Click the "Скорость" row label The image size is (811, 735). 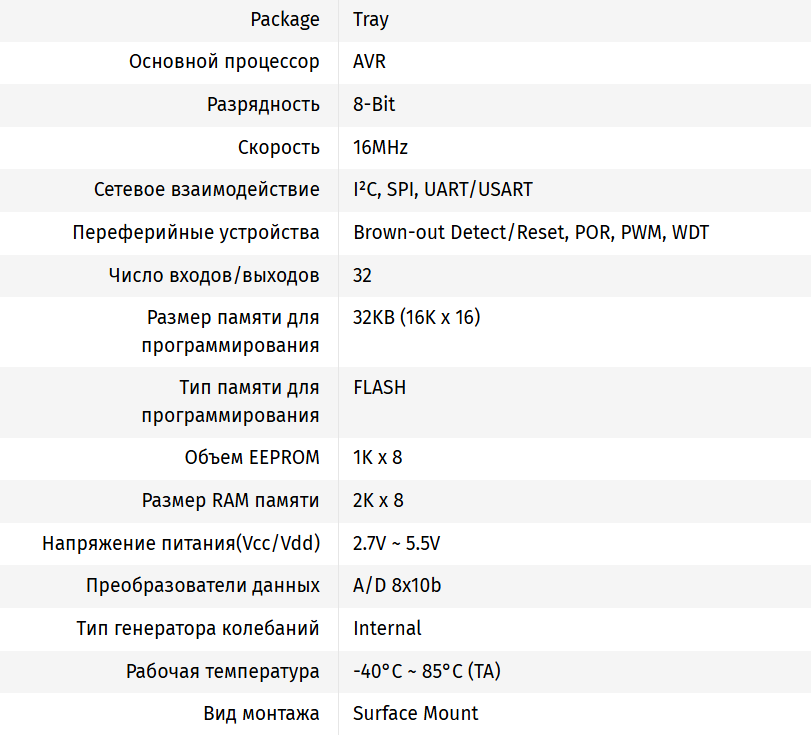[x=278, y=148]
